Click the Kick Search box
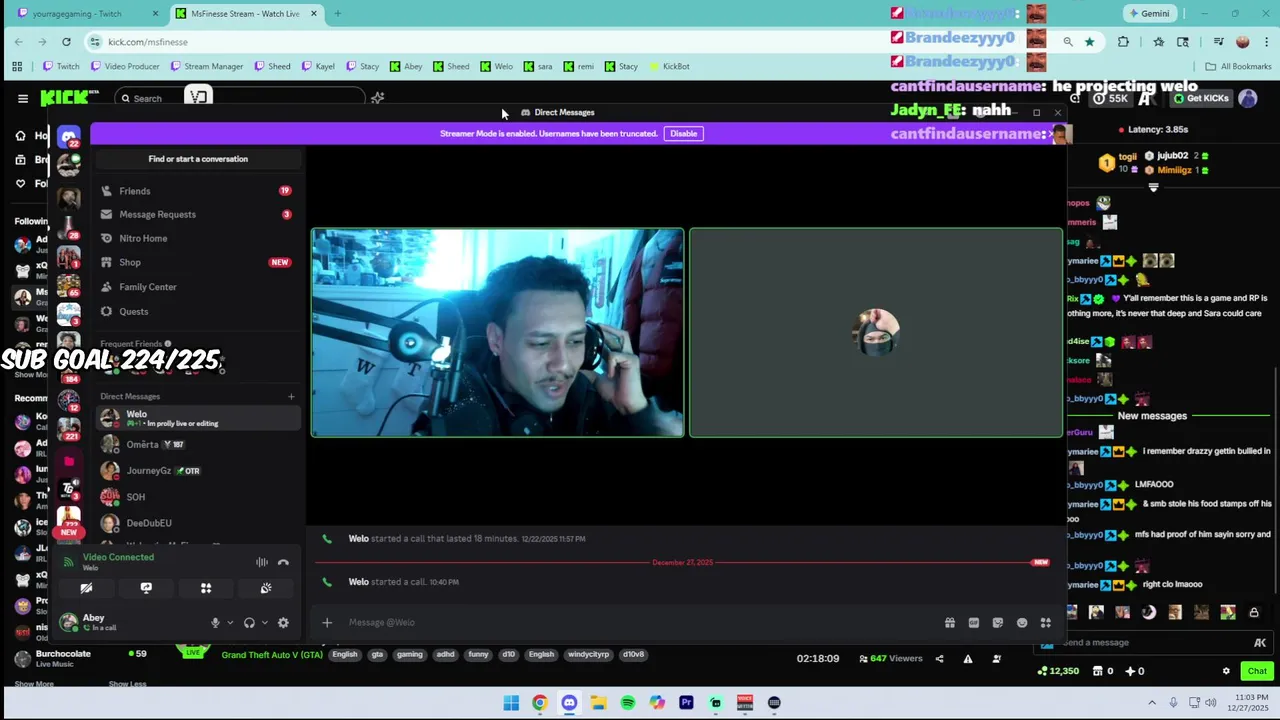1280x720 pixels. tap(240, 98)
